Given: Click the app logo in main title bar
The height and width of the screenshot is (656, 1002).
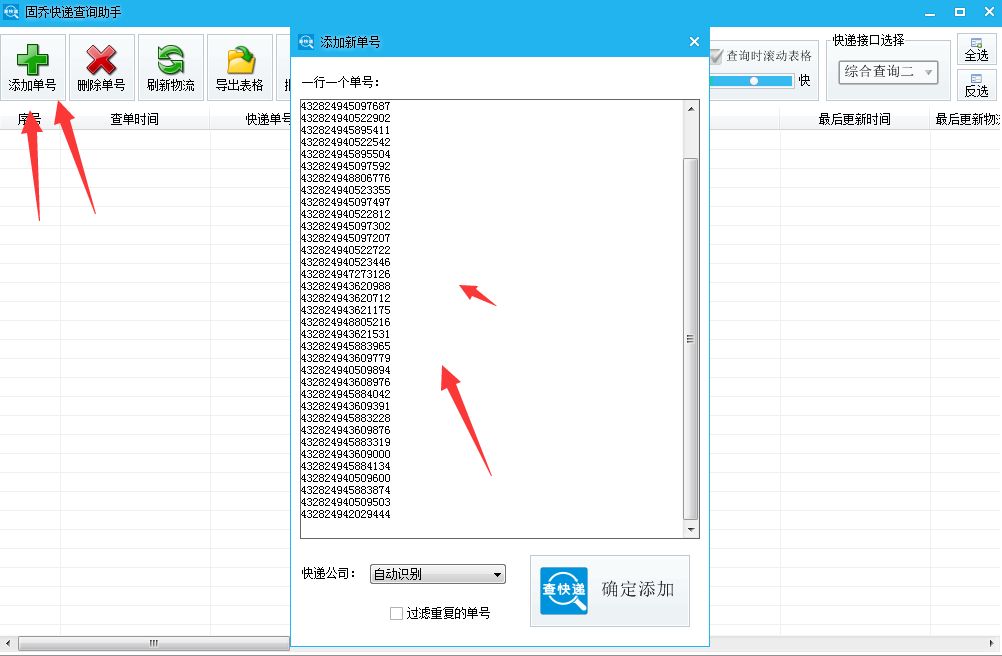Looking at the screenshot, I should [11, 11].
